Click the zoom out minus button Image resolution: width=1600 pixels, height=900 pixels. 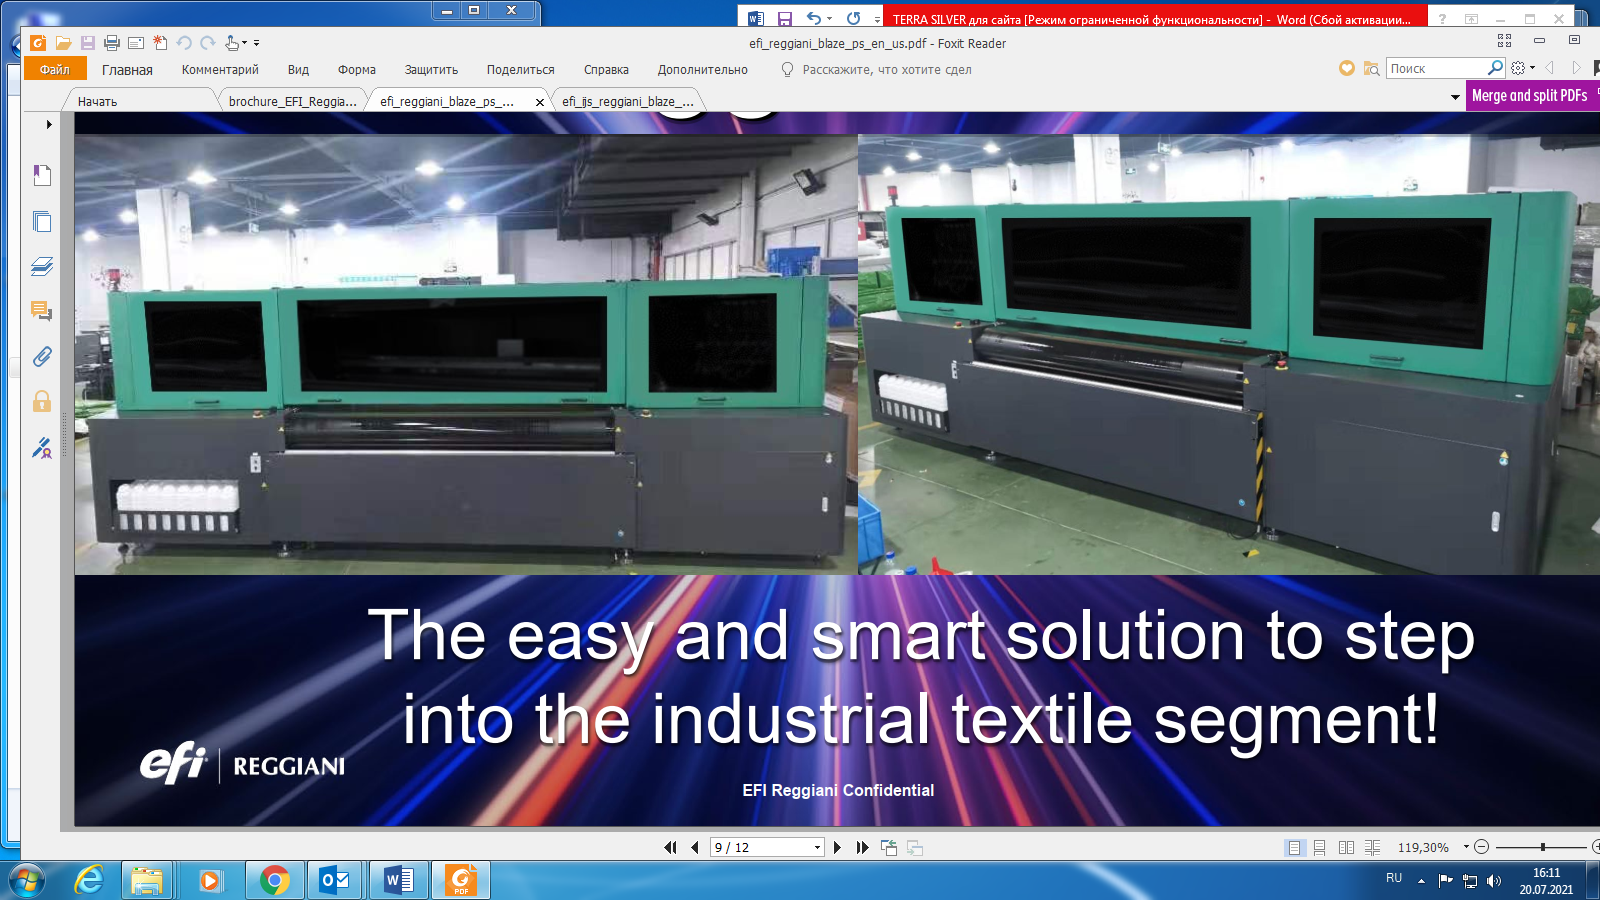pos(1482,847)
